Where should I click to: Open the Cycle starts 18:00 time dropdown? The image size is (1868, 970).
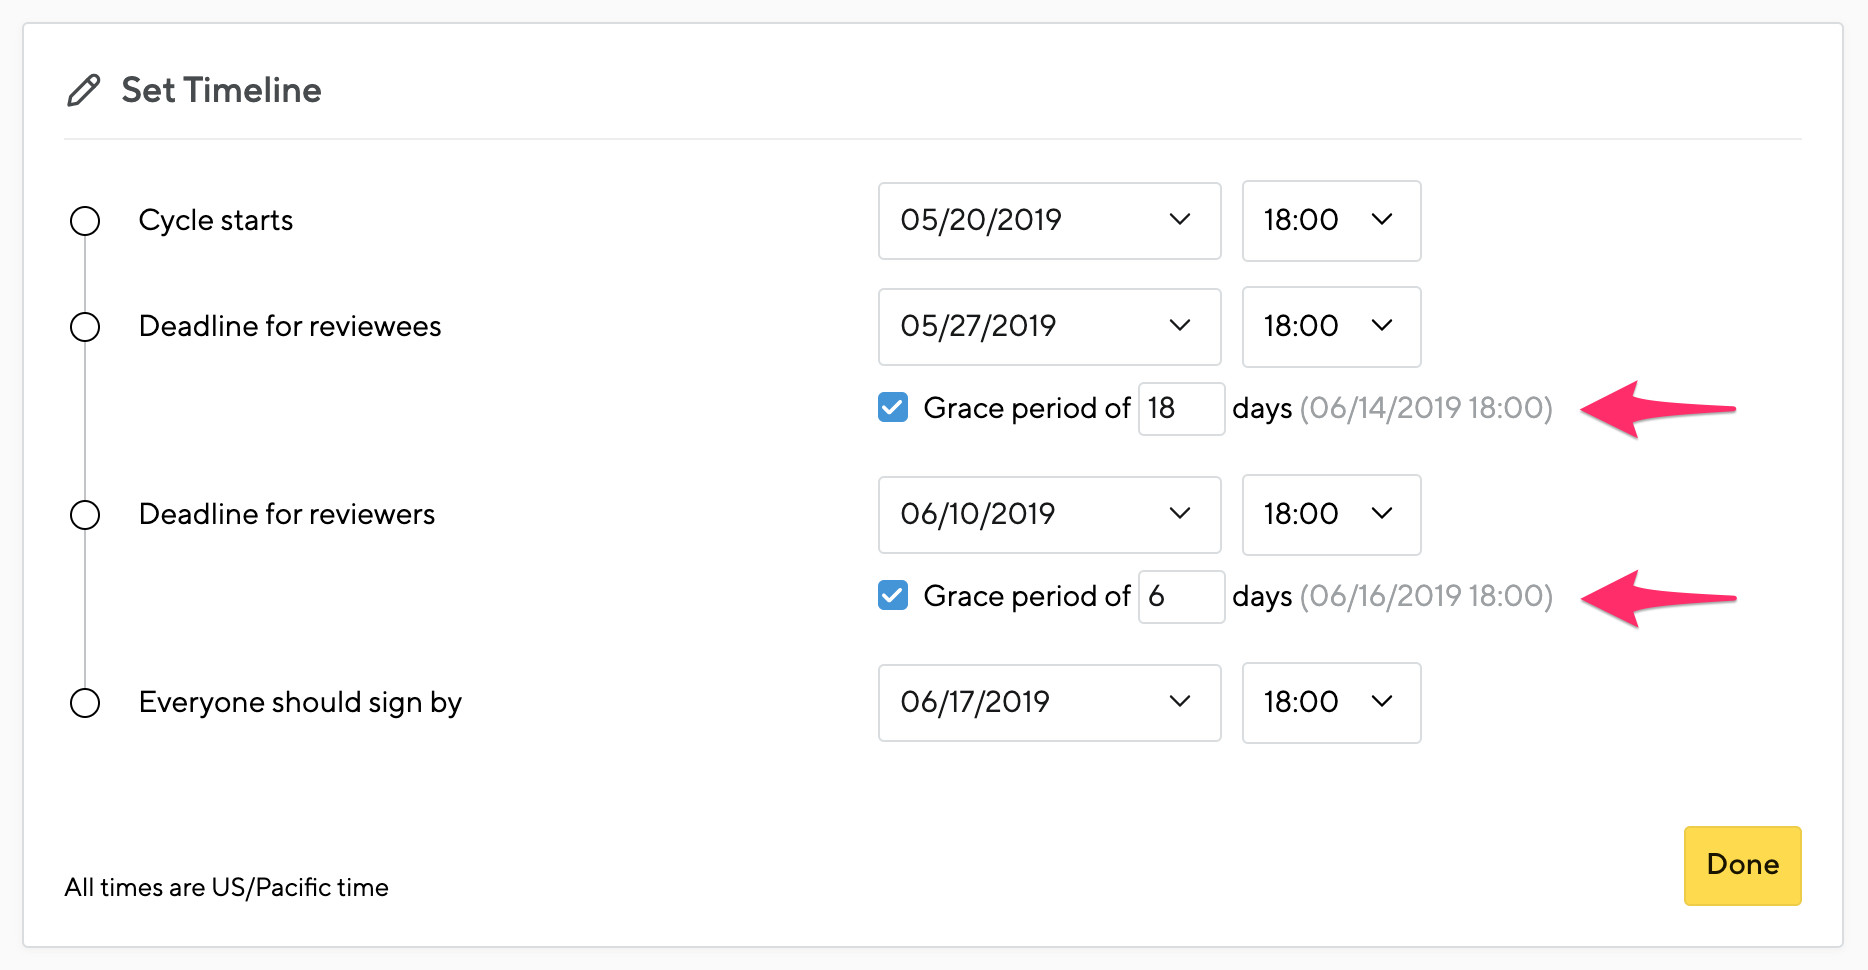point(1331,221)
